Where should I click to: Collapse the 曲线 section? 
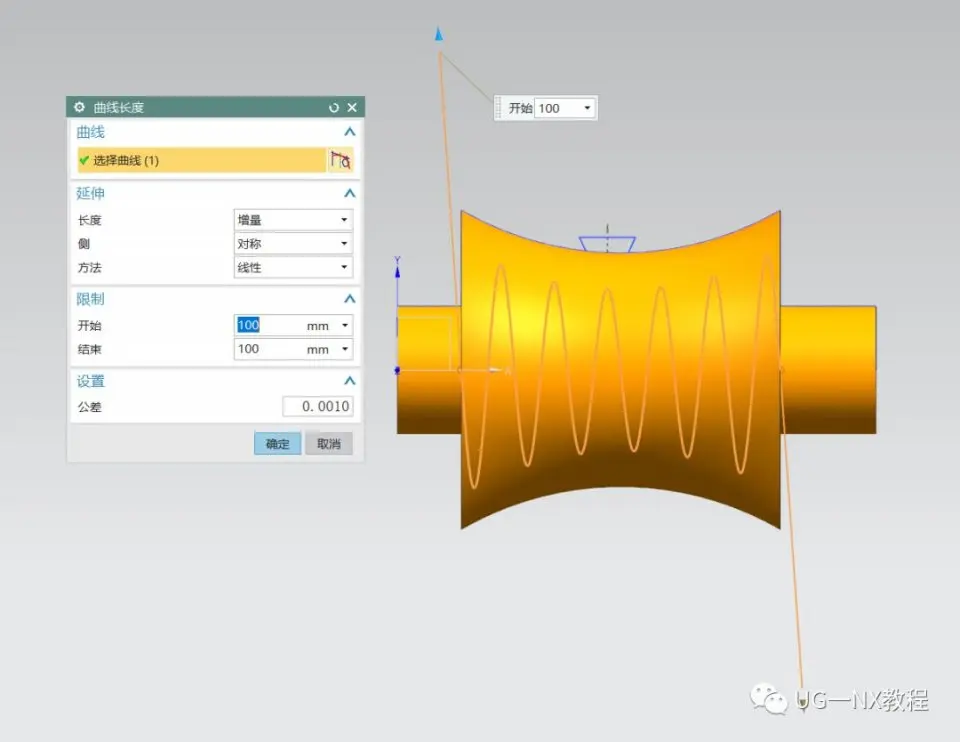pos(350,132)
